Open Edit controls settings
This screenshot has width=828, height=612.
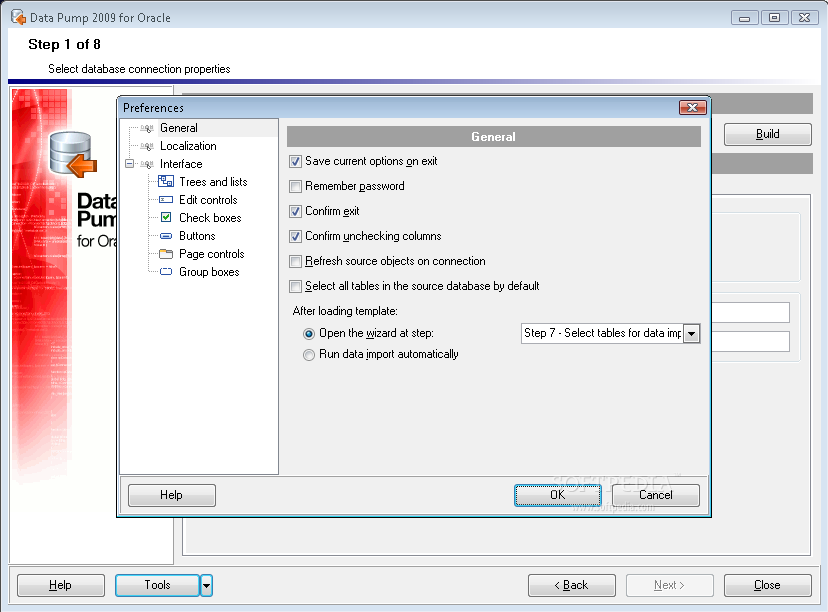208,200
